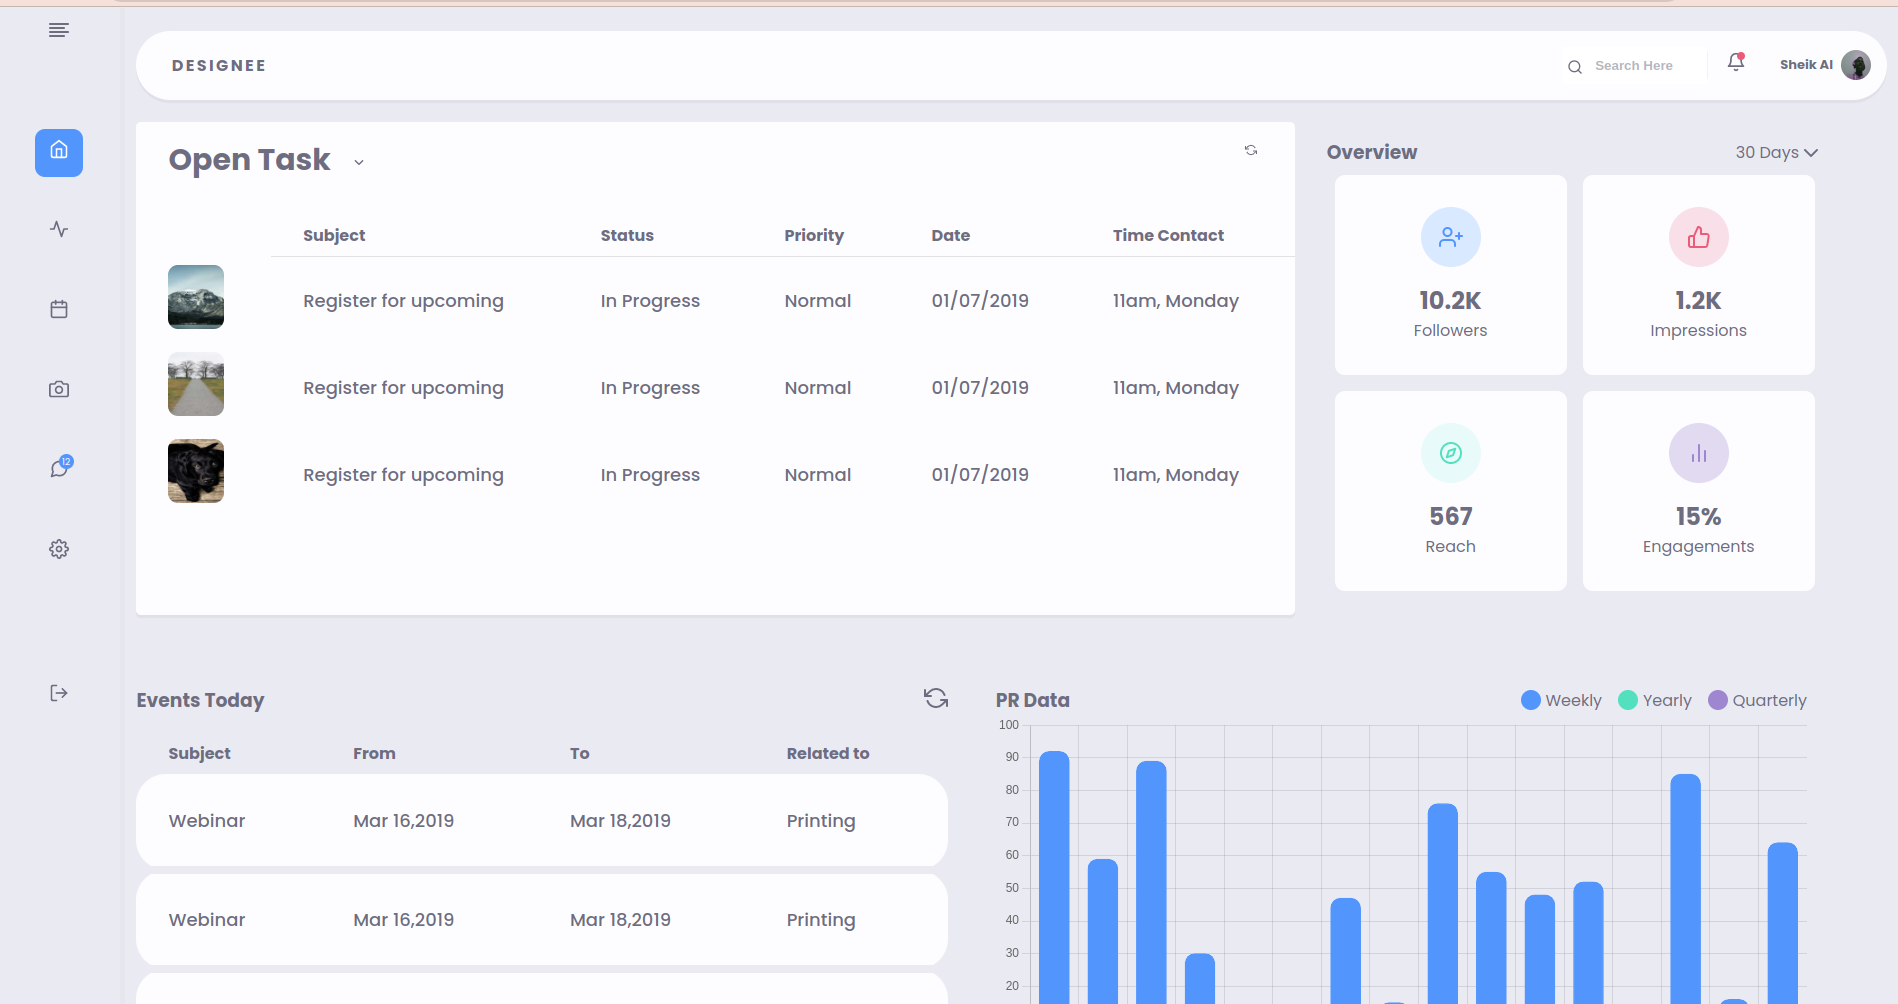Open the 30 Days period dropdown

(x=1776, y=152)
